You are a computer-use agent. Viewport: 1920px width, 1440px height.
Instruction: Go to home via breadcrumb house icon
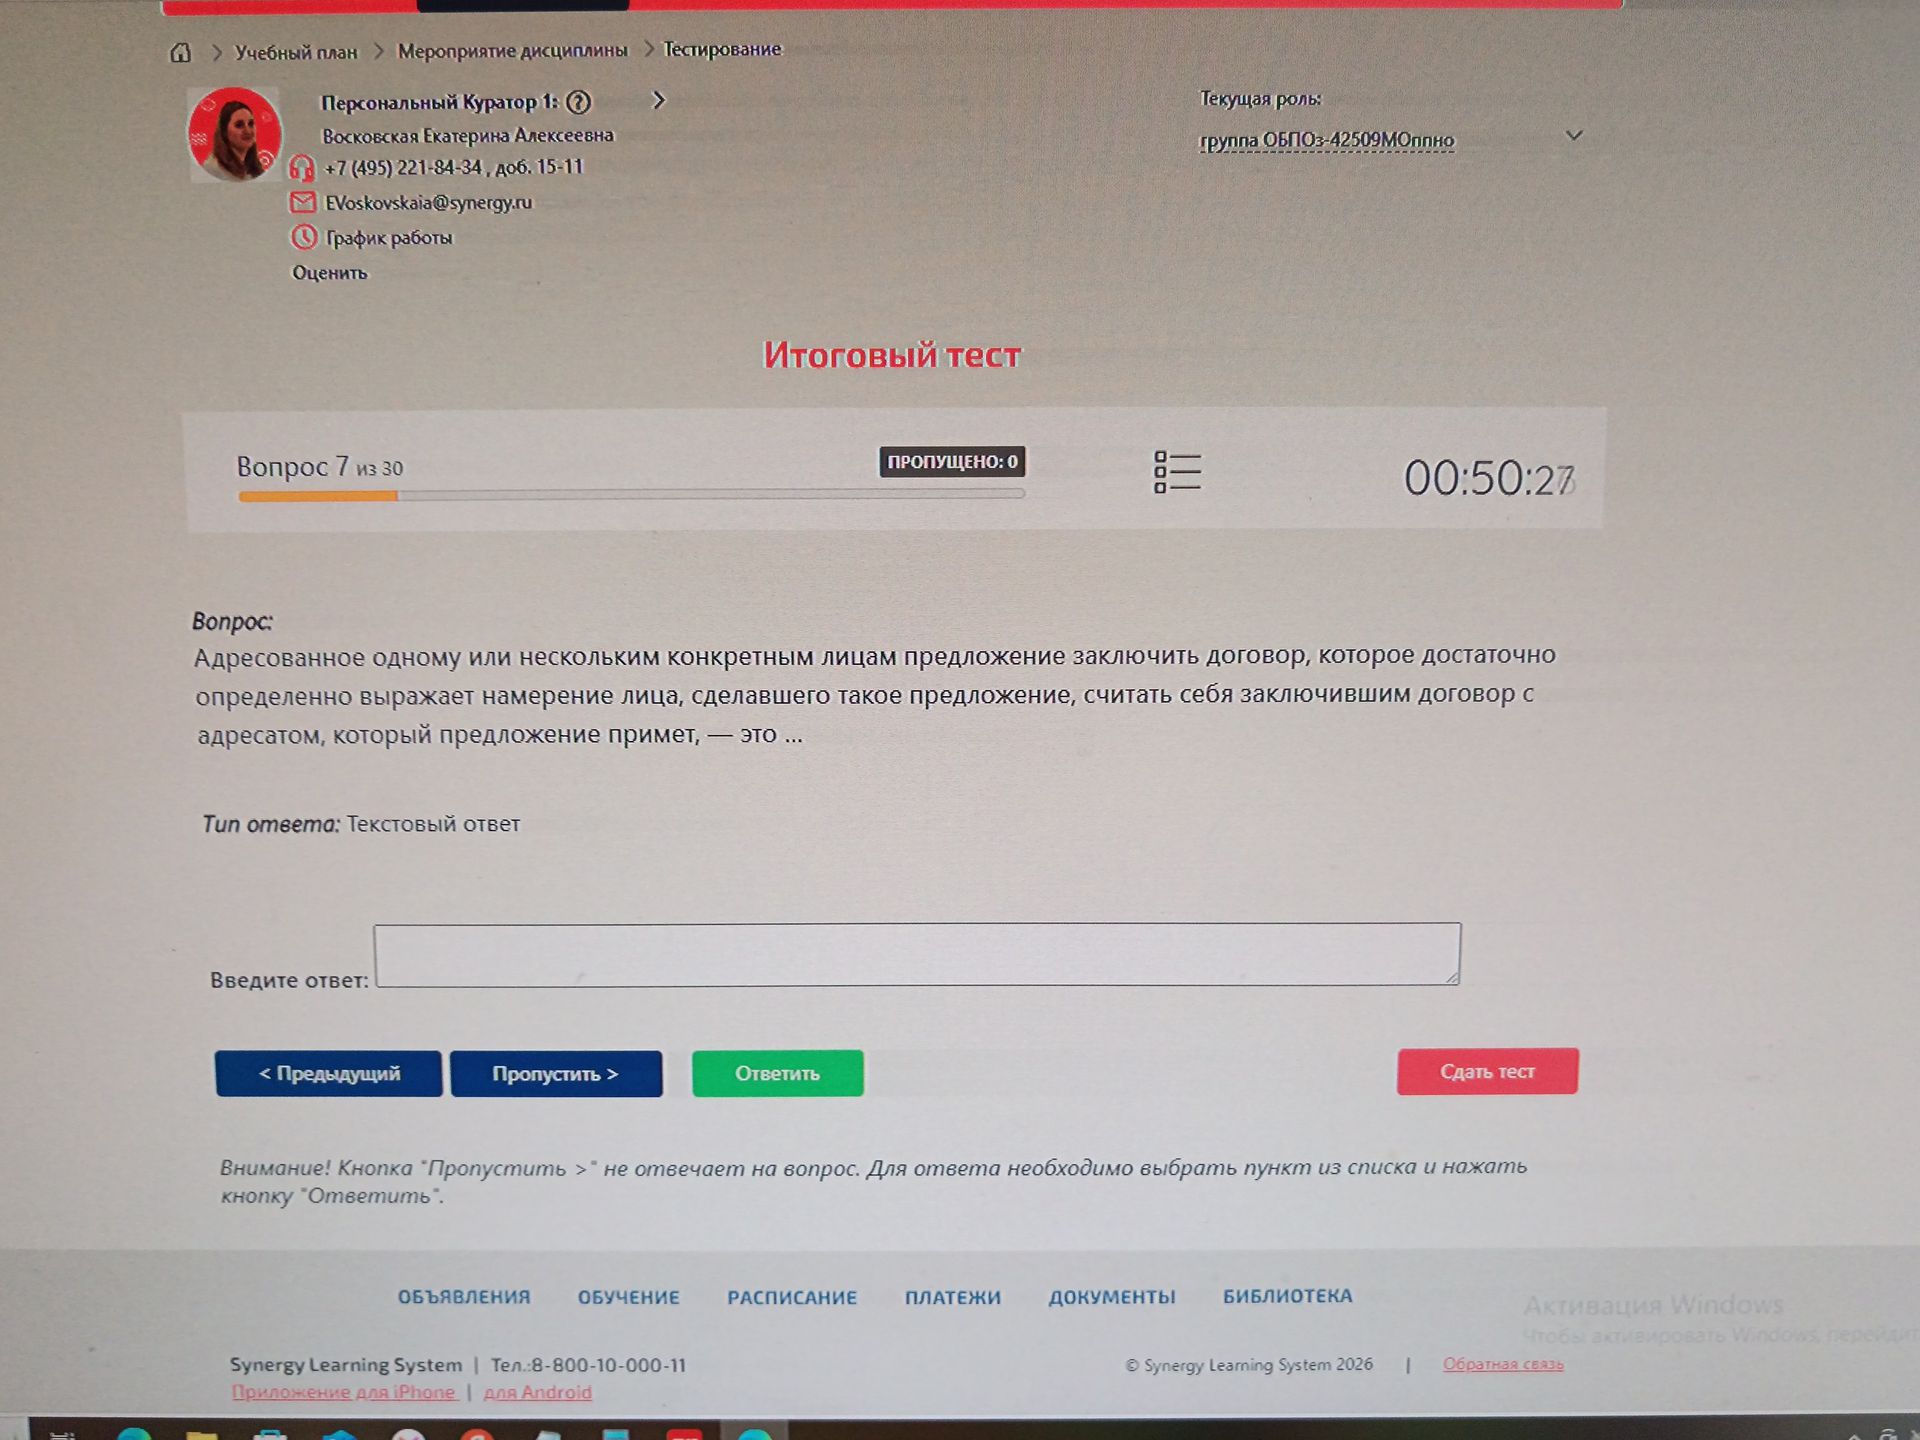click(180, 52)
